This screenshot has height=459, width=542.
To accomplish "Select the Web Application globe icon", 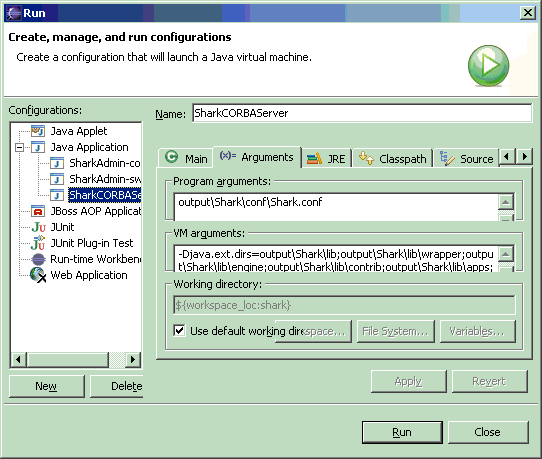I will click(38, 275).
